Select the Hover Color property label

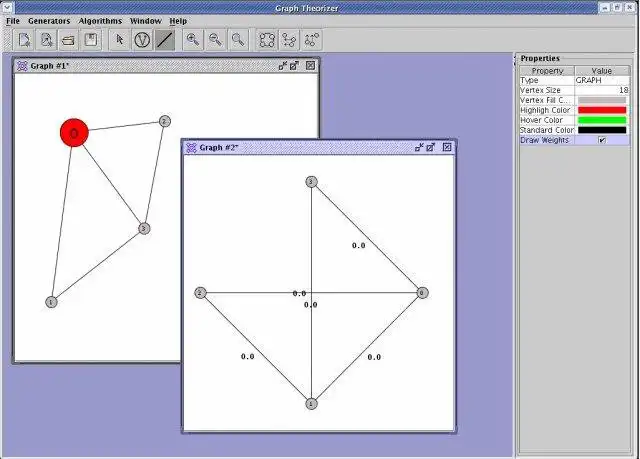(547, 120)
